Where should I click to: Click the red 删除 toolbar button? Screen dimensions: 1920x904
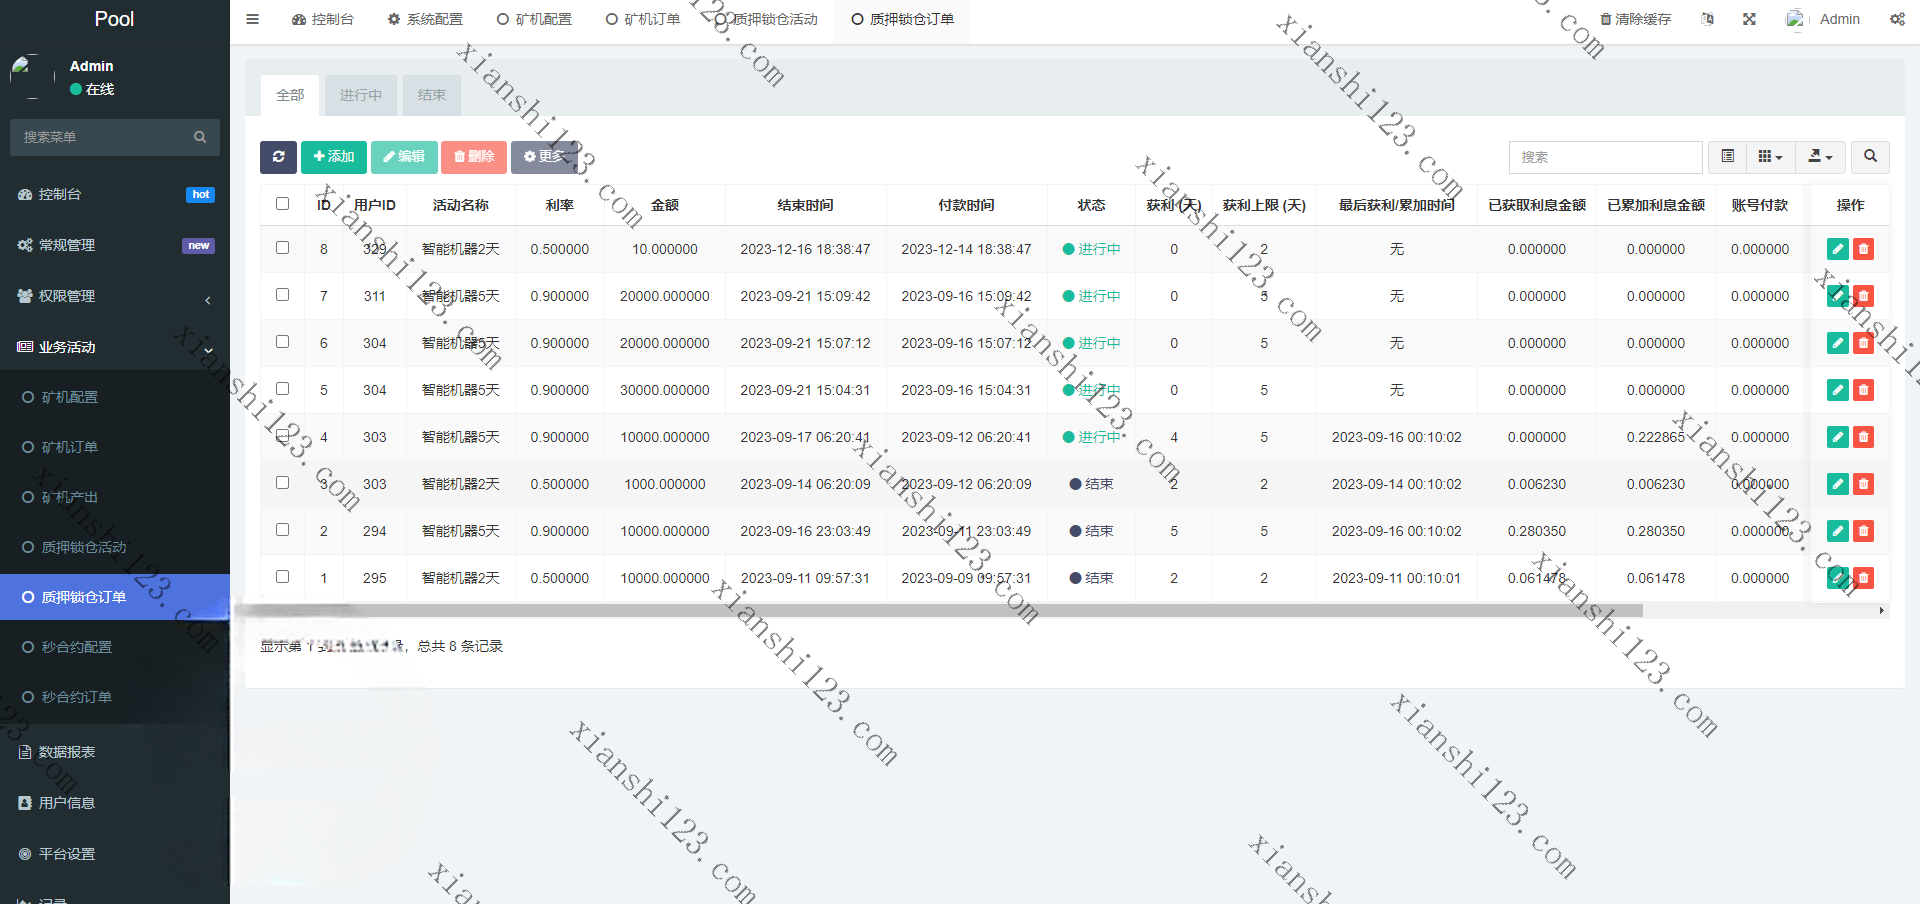(x=474, y=157)
